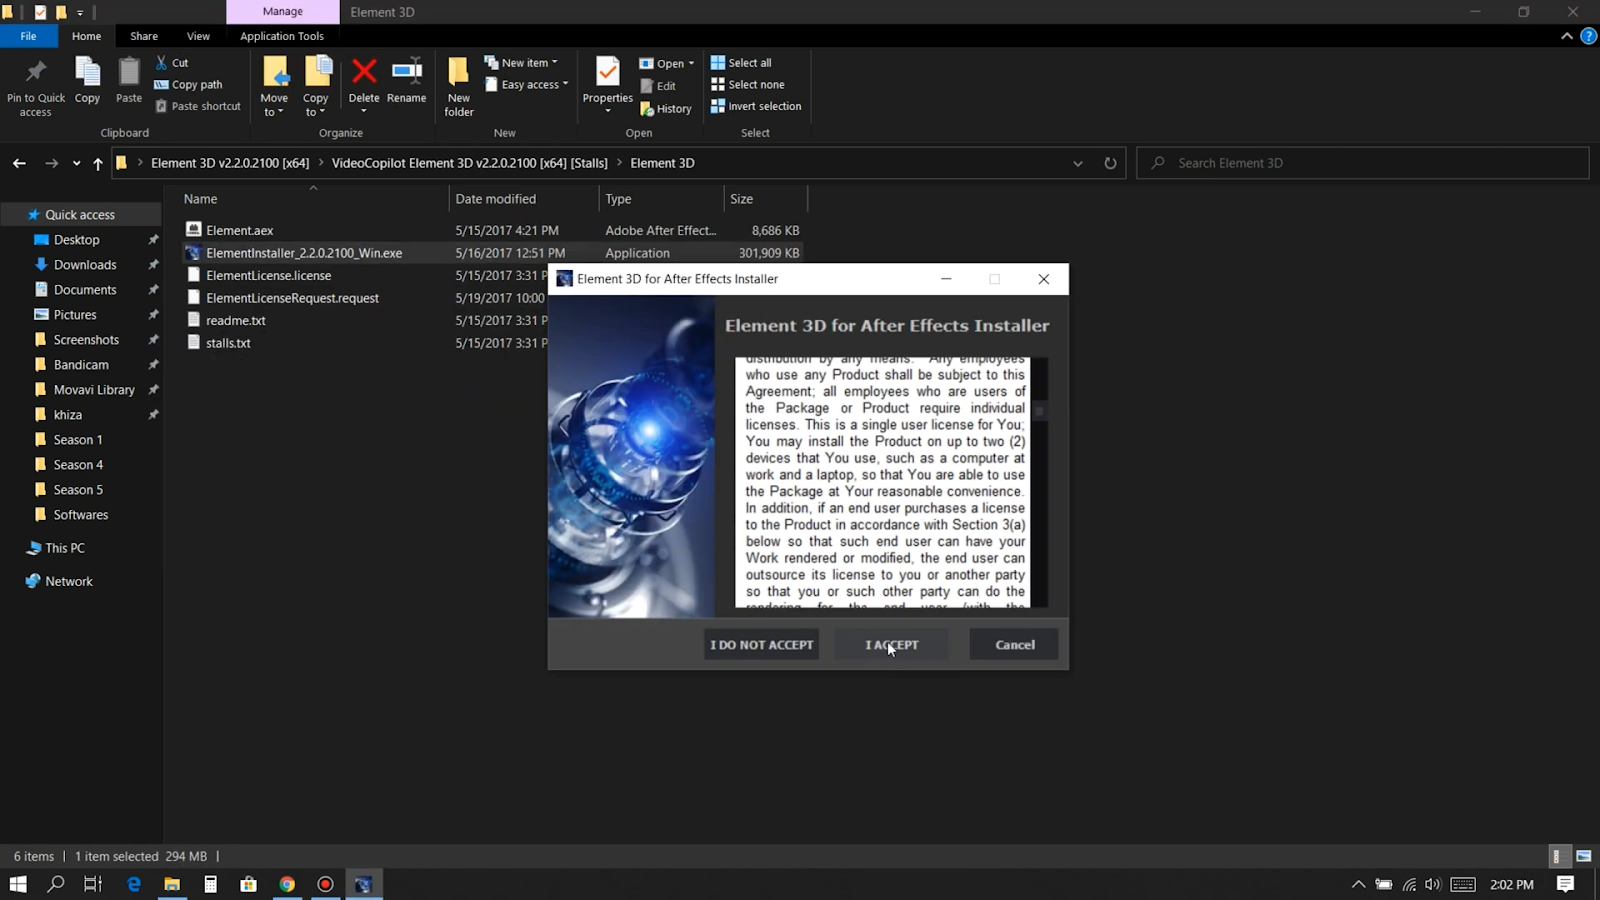Open Bandicam recorder on taskbar
1600x900 pixels.
click(325, 884)
